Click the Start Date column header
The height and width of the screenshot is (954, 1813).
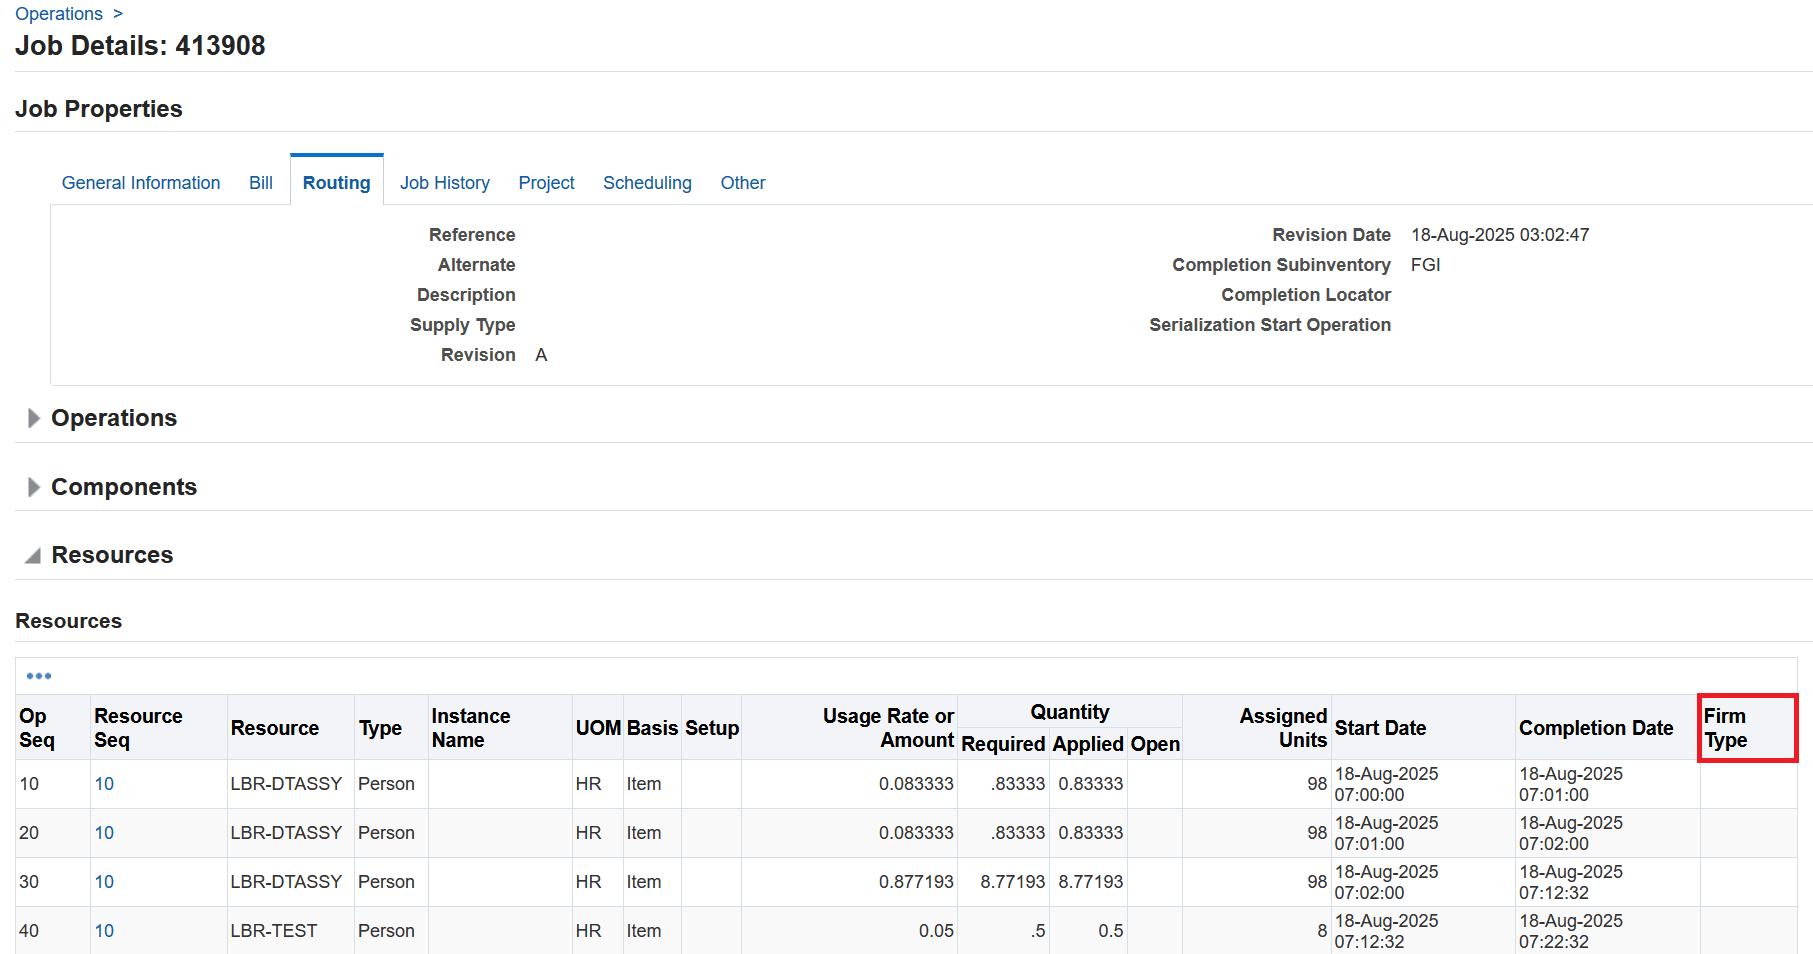(x=1380, y=728)
